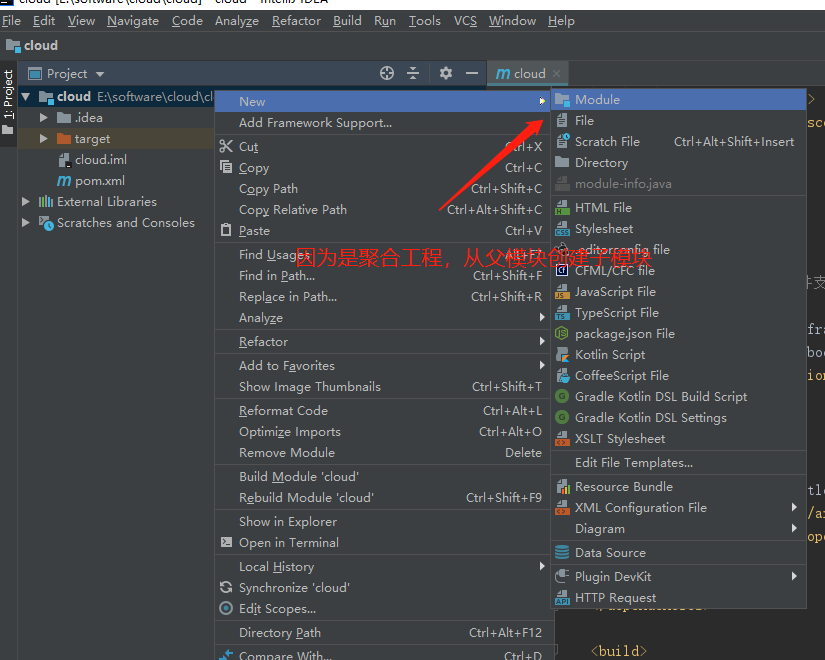Toggle the 1: Project tool window sidebar button
Image resolution: width=825 pixels, height=660 pixels.
[x=8, y=102]
